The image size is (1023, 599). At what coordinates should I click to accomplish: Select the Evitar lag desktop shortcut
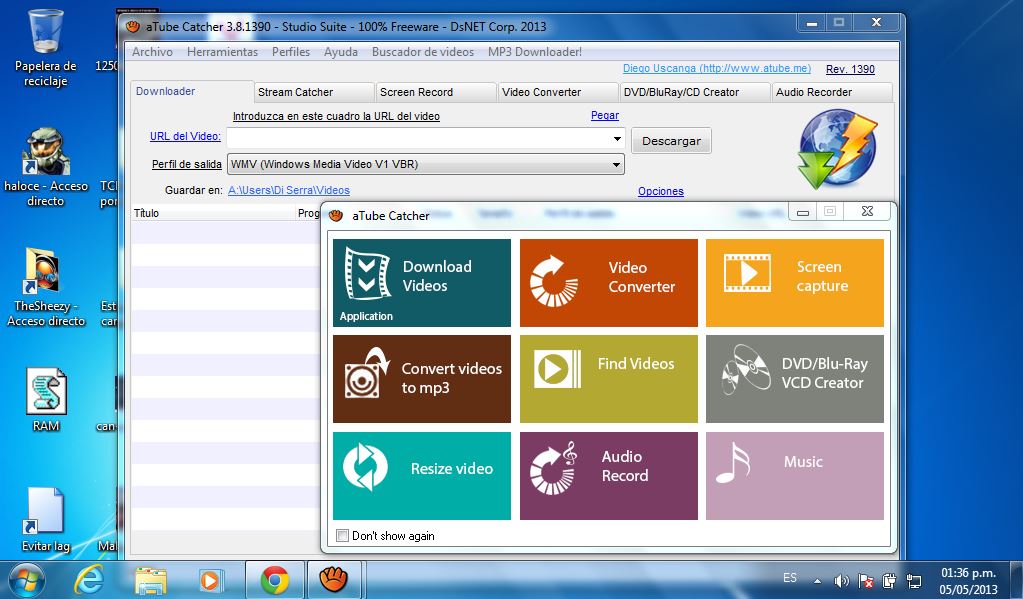pyautogui.click(x=46, y=520)
